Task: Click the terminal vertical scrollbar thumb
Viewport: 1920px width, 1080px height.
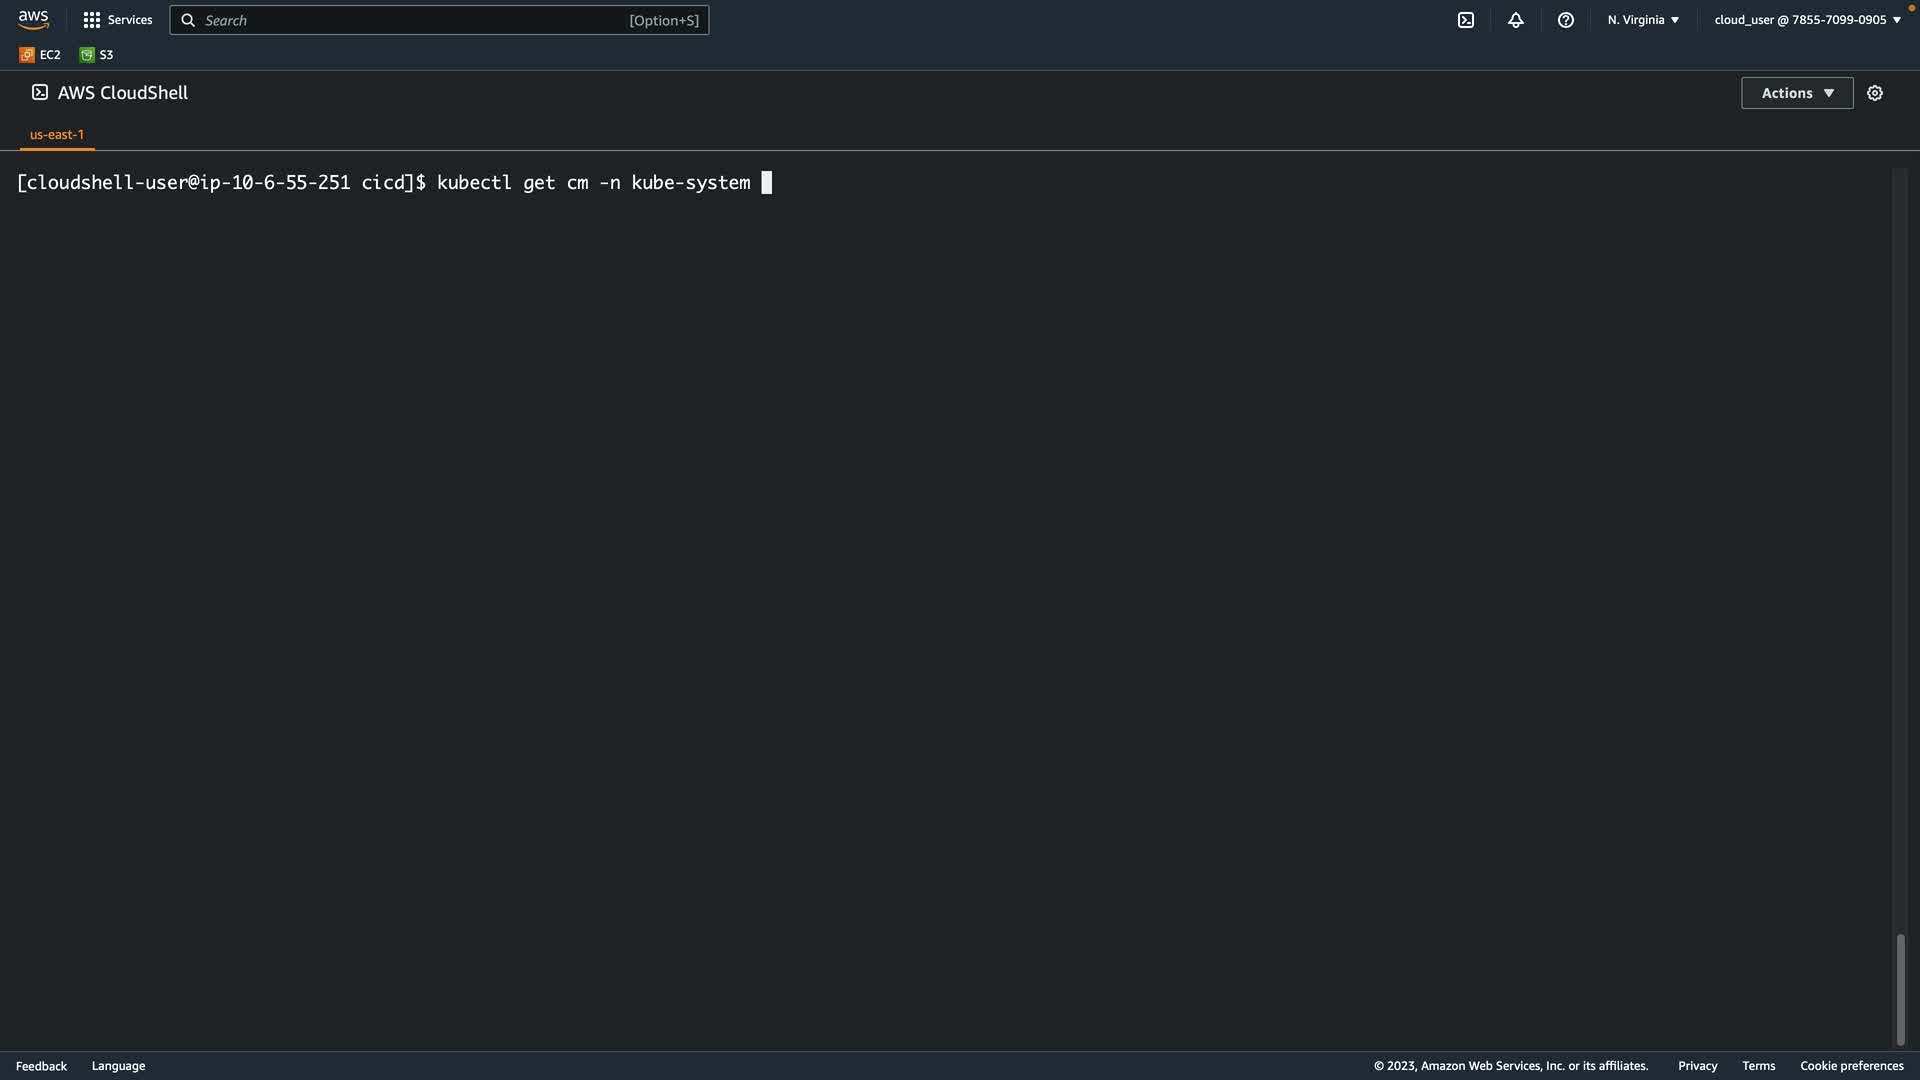Action: pyautogui.click(x=1900, y=990)
